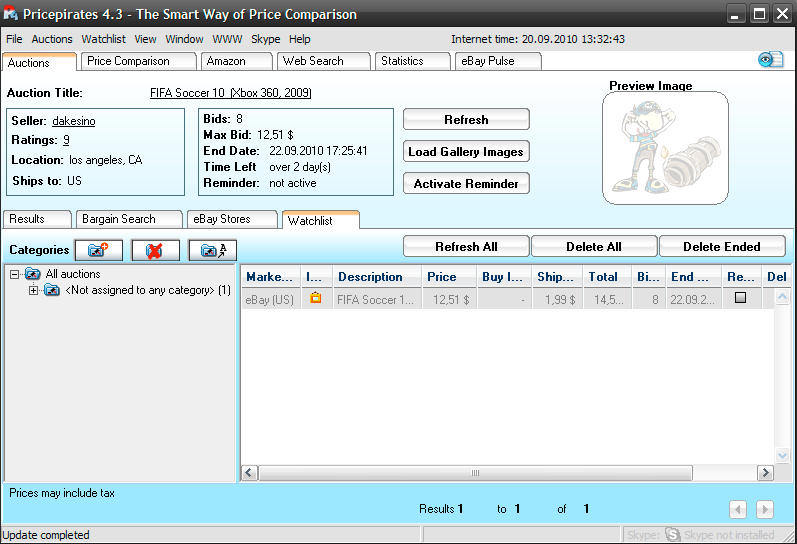
Task: Click the vertical scrollbar up arrow
Action: click(x=782, y=296)
